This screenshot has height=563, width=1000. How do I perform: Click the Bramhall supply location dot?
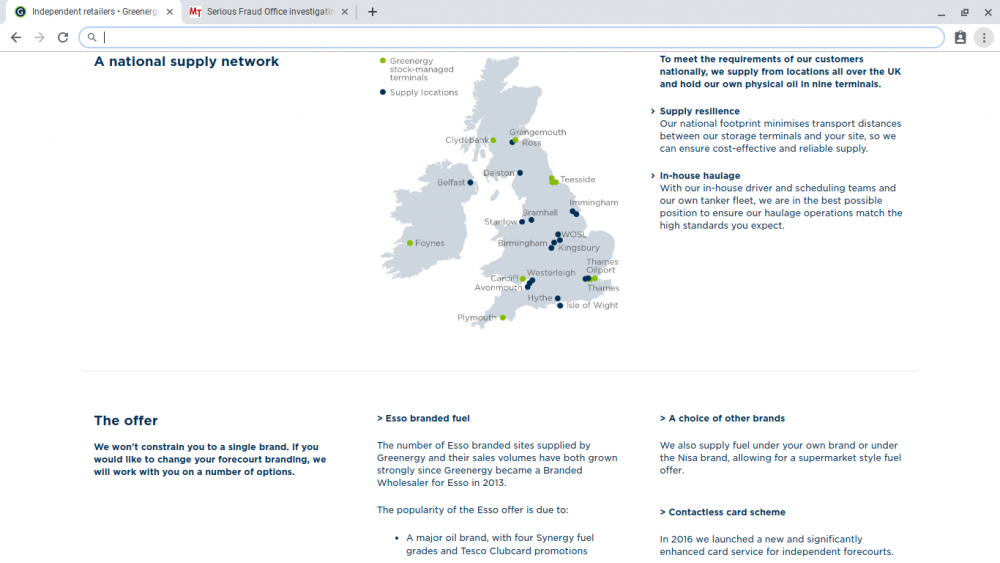coord(531,220)
